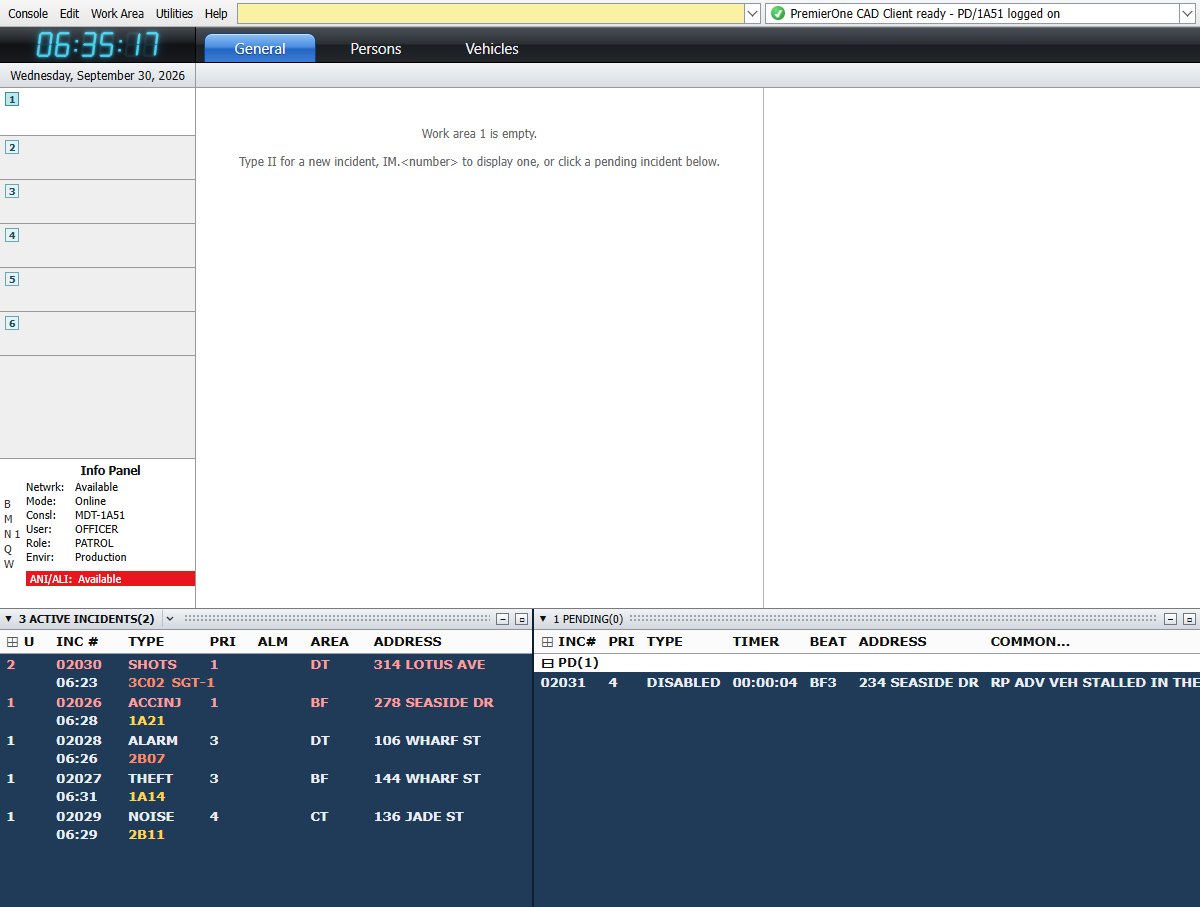Viewport: 1200px width, 907px height.
Task: Select incident 02028 ALARM row
Action: [266, 749]
